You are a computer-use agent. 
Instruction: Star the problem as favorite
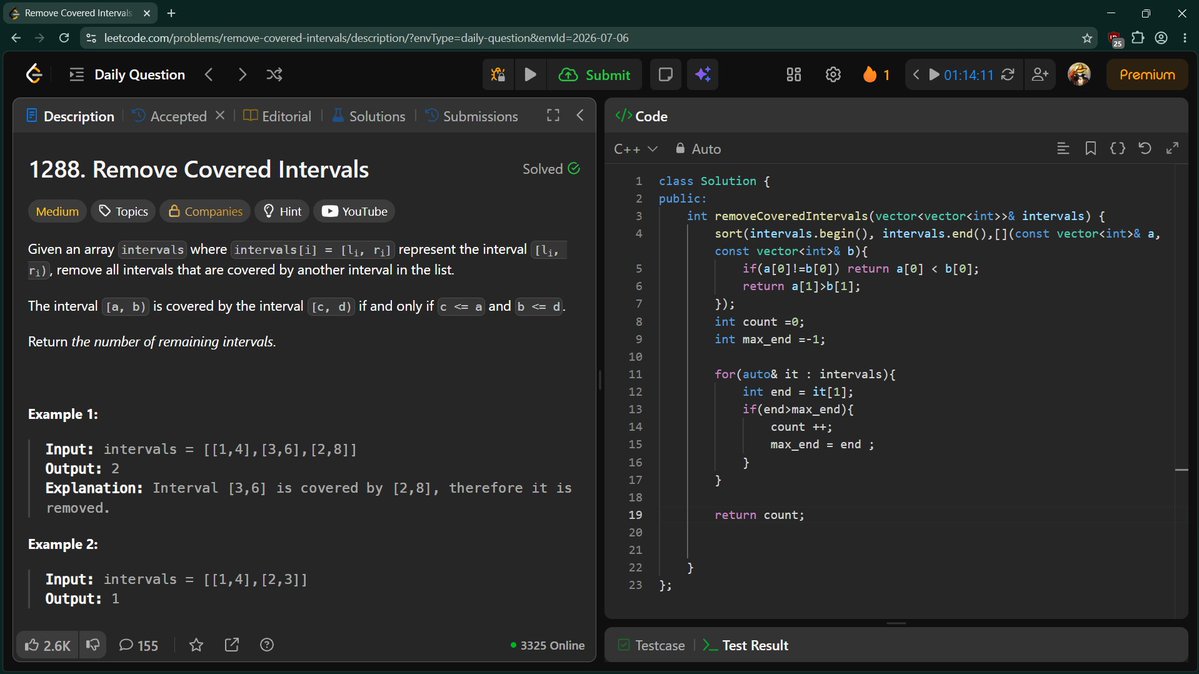click(197, 645)
